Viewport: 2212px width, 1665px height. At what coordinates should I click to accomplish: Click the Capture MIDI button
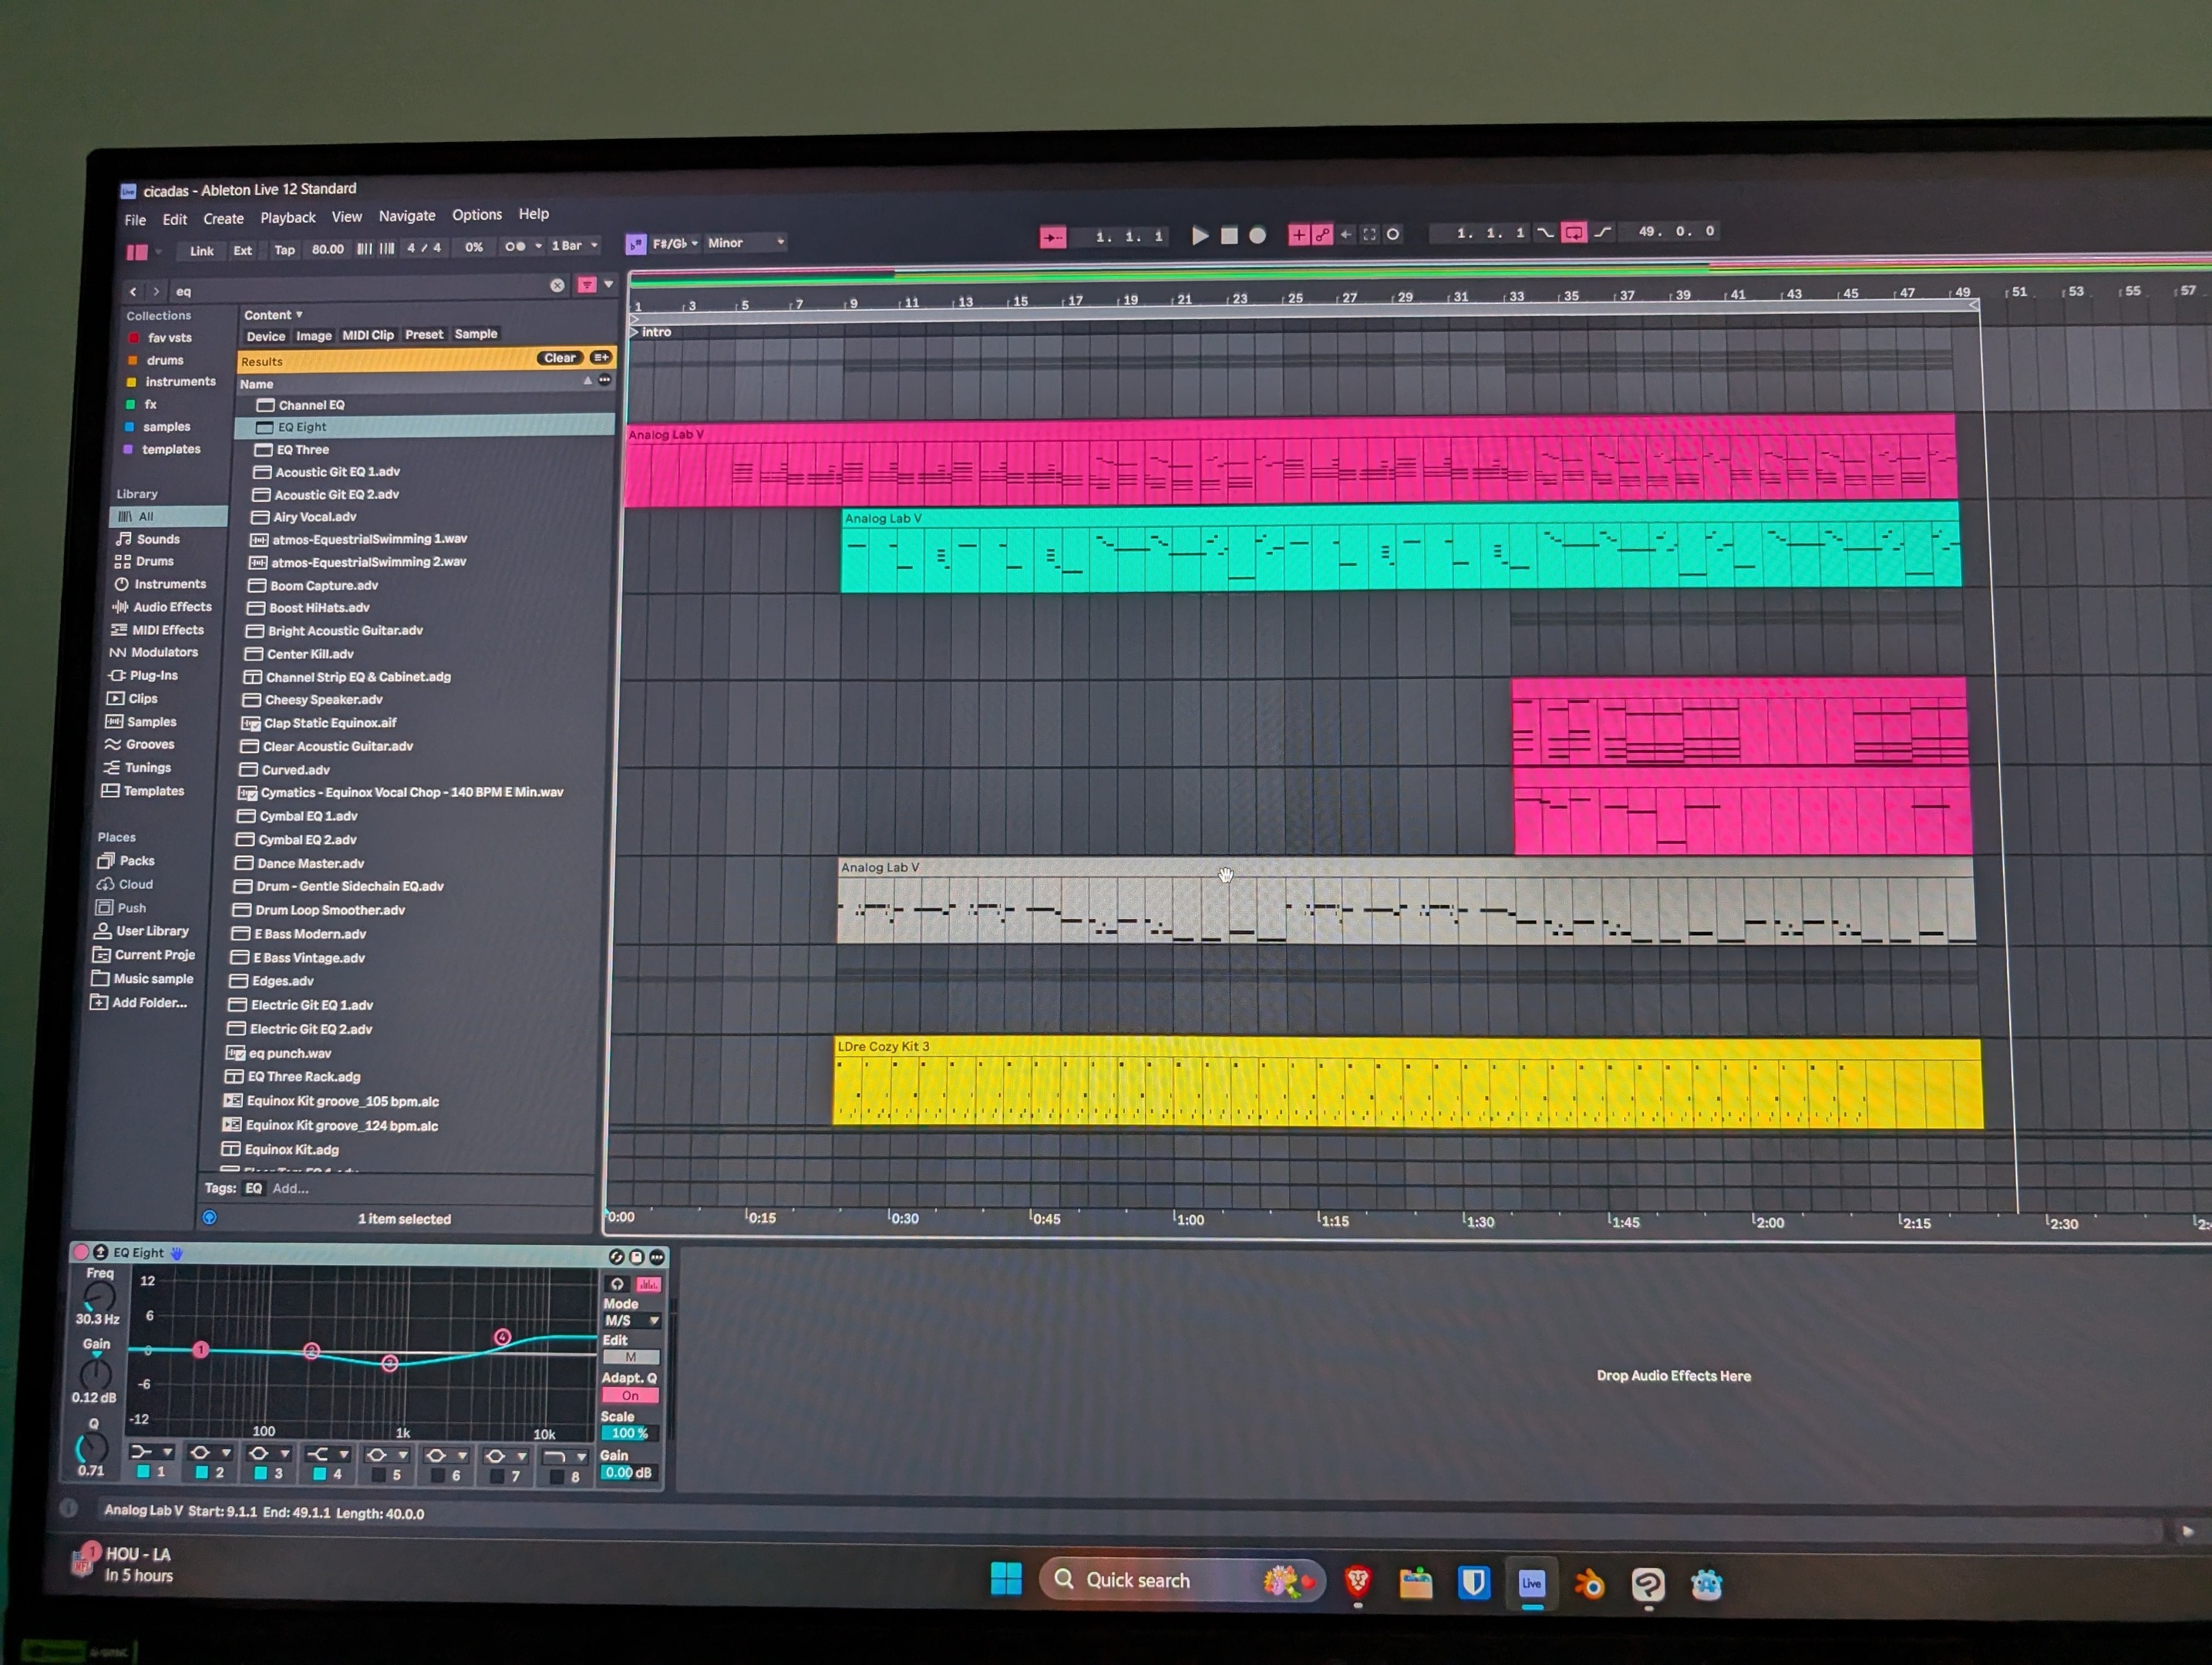1369,235
